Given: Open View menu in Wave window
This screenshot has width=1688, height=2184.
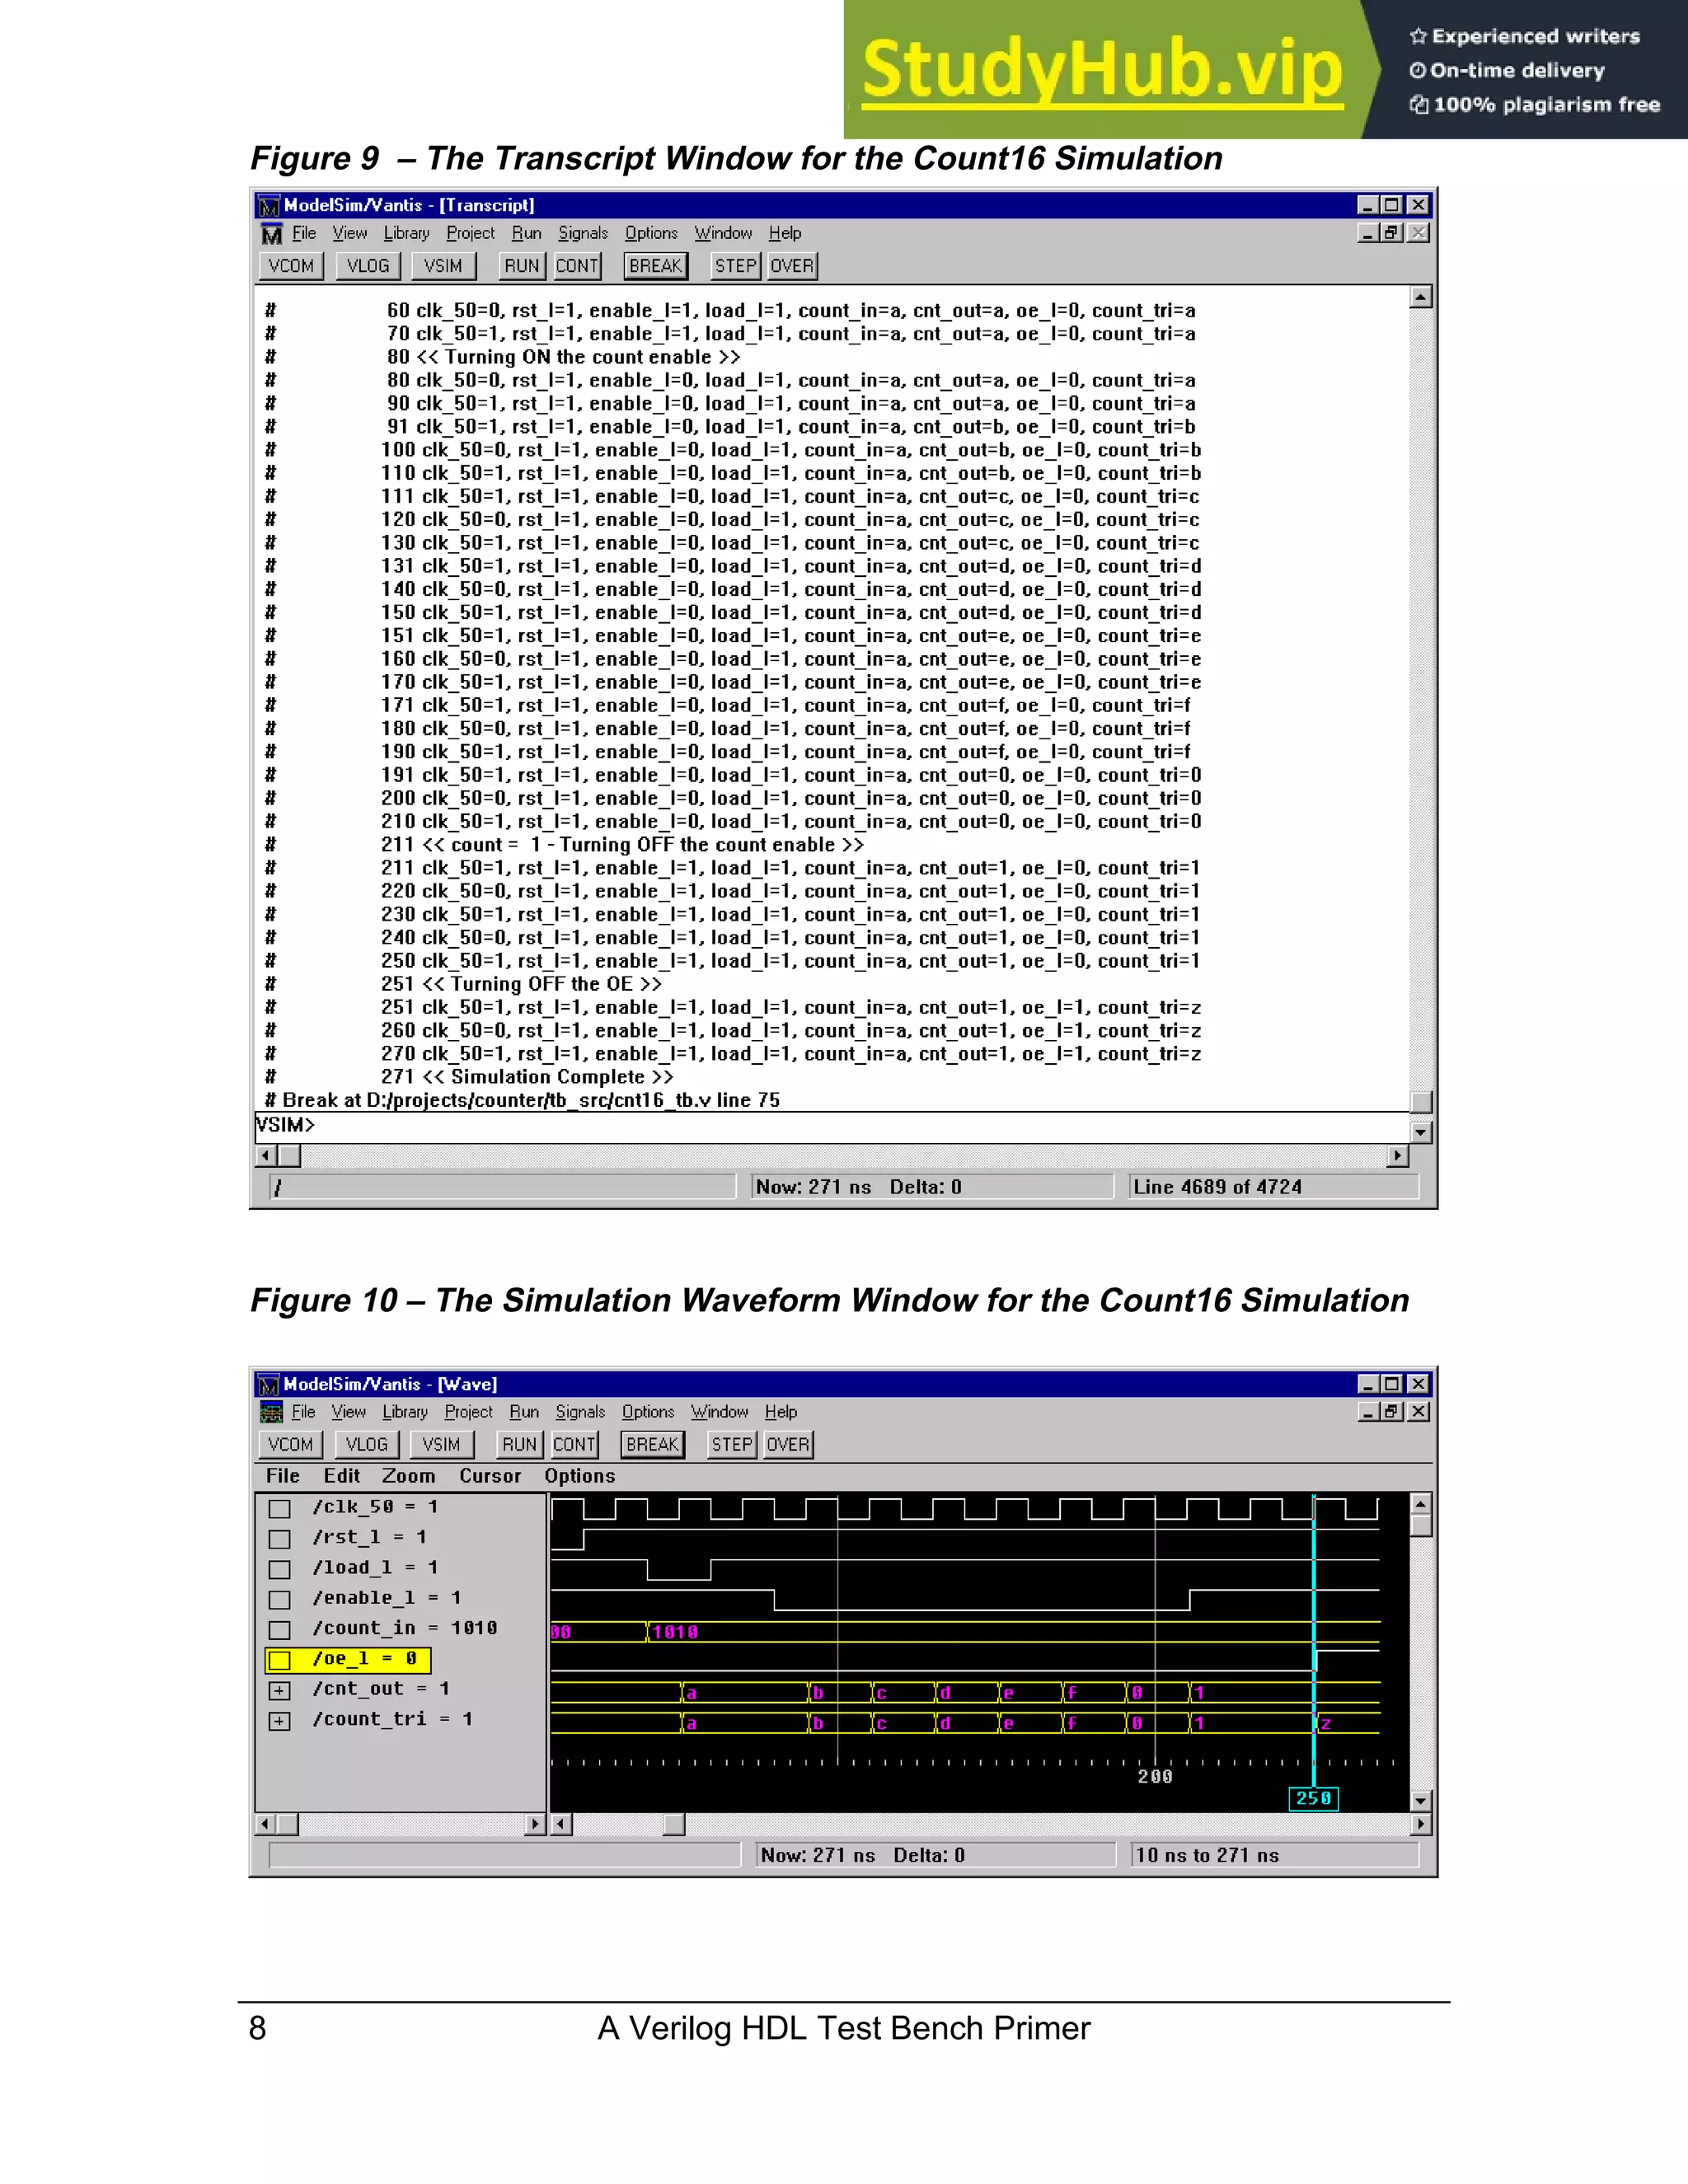Looking at the screenshot, I should (348, 1412).
